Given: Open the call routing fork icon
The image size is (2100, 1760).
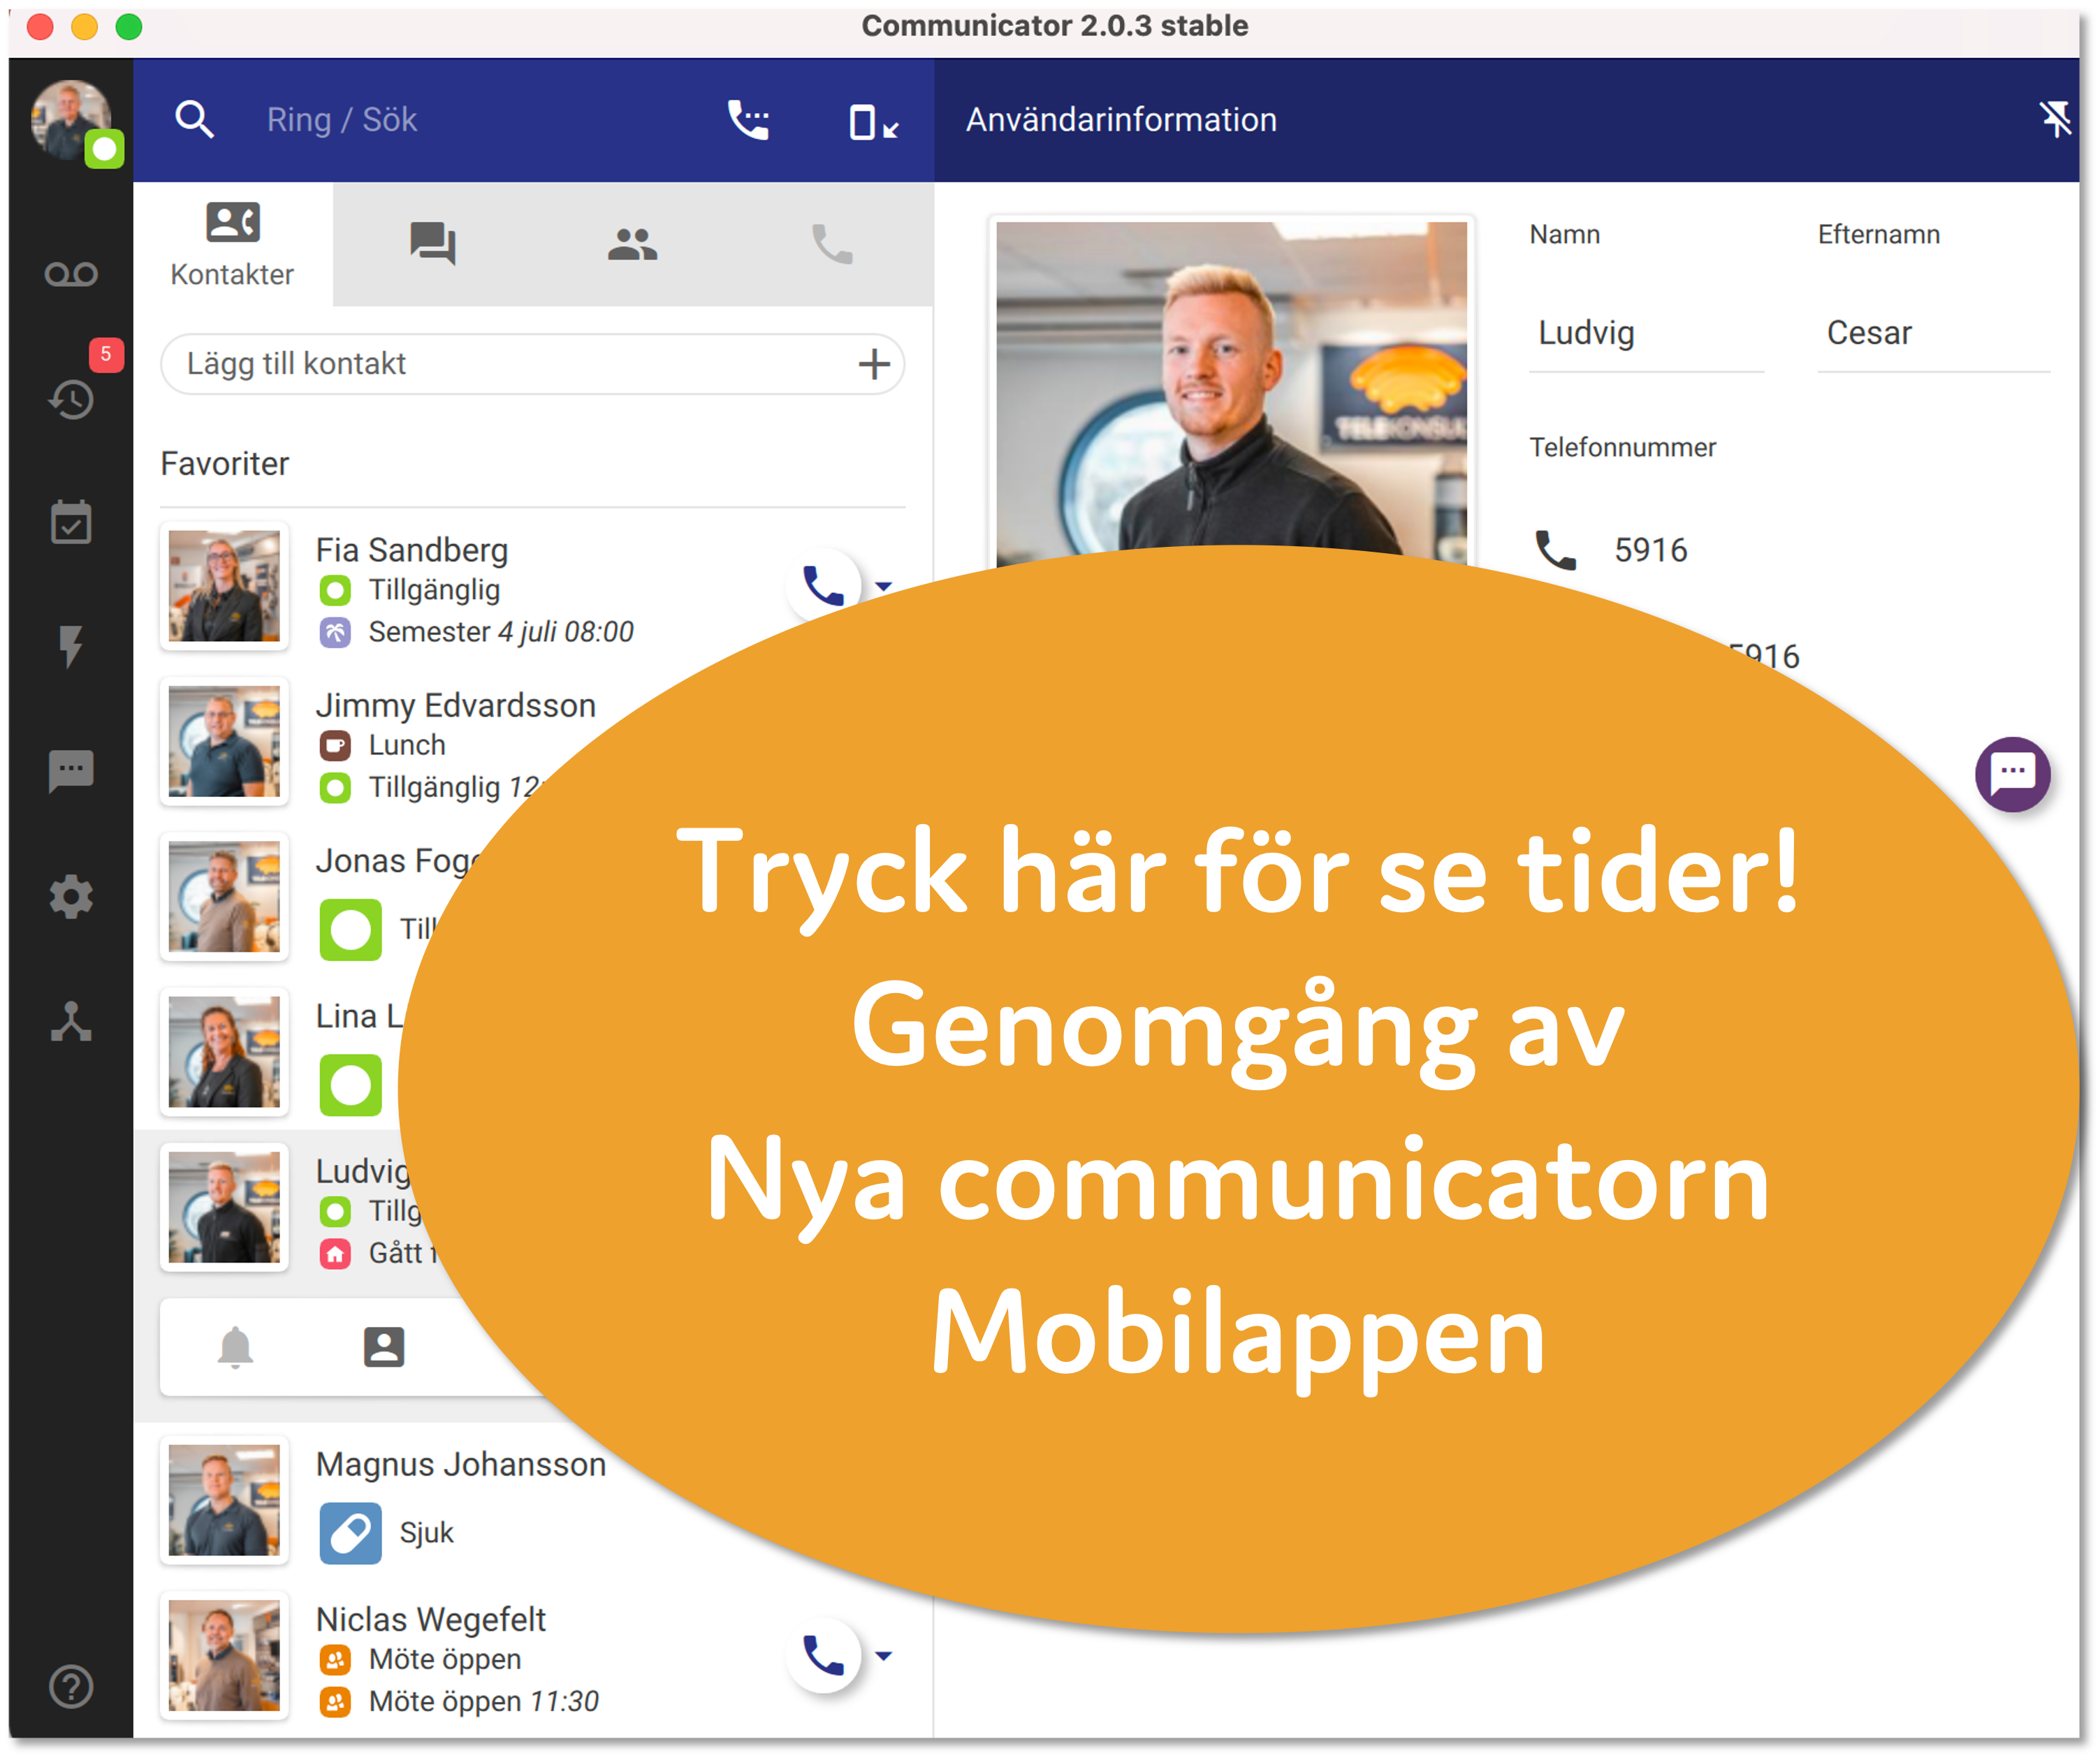Looking at the screenshot, I should click(71, 1022).
